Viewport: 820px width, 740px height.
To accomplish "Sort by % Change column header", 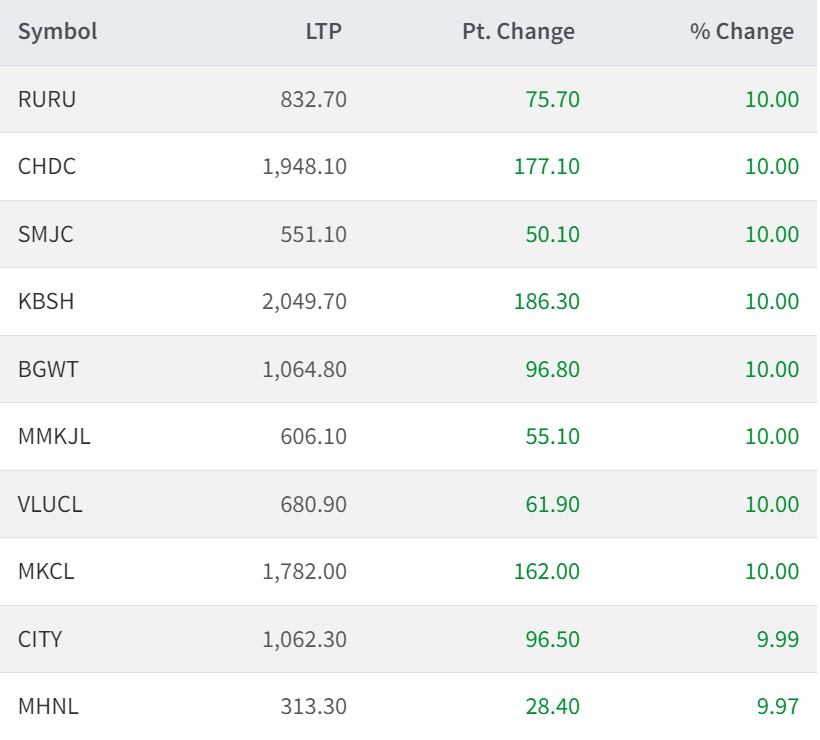I will click(741, 31).
